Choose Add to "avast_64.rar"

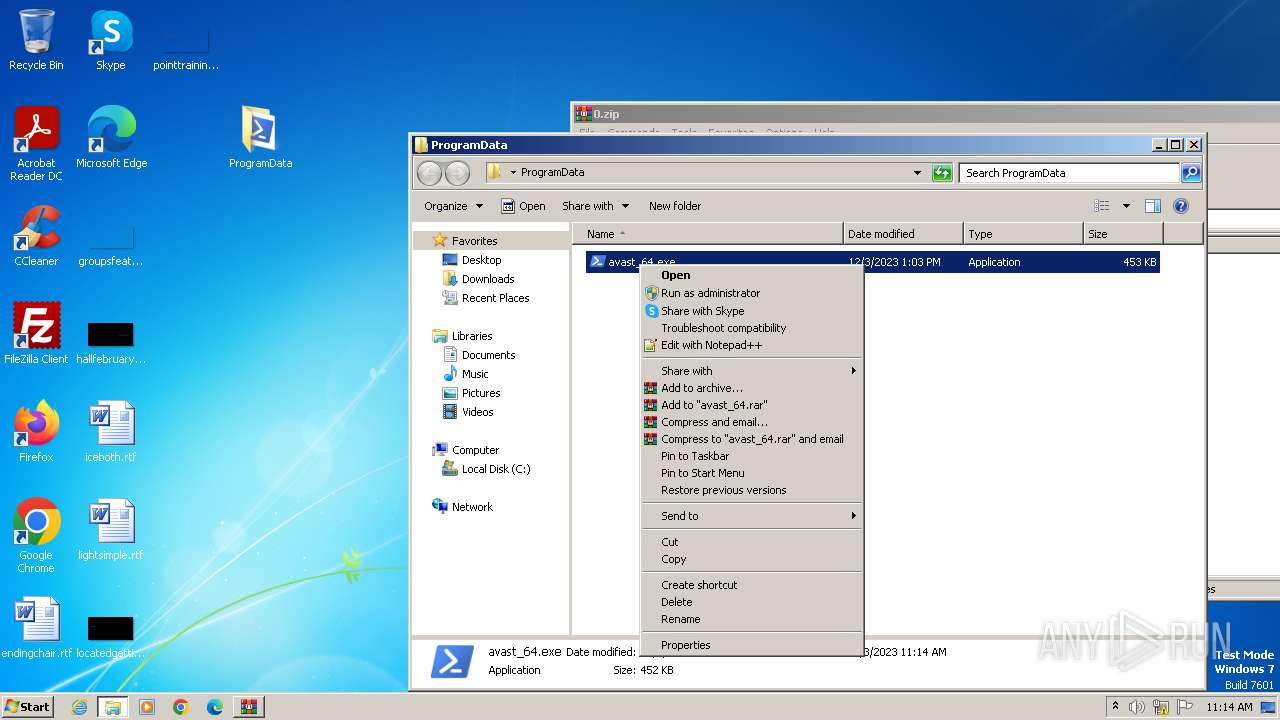coord(752,405)
